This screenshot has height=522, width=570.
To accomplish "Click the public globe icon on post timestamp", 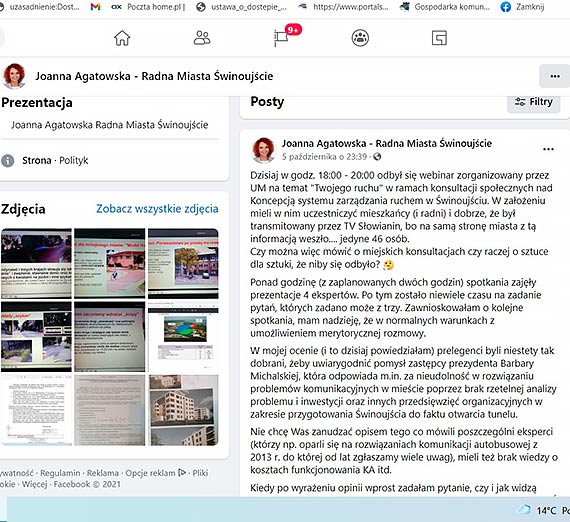I will click(377, 157).
